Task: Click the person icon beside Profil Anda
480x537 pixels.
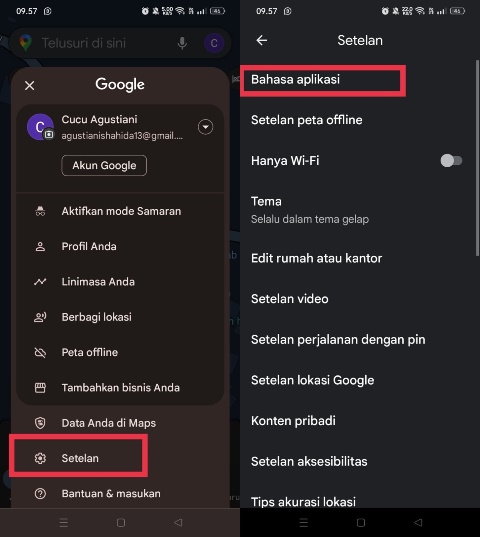Action: click(x=40, y=247)
